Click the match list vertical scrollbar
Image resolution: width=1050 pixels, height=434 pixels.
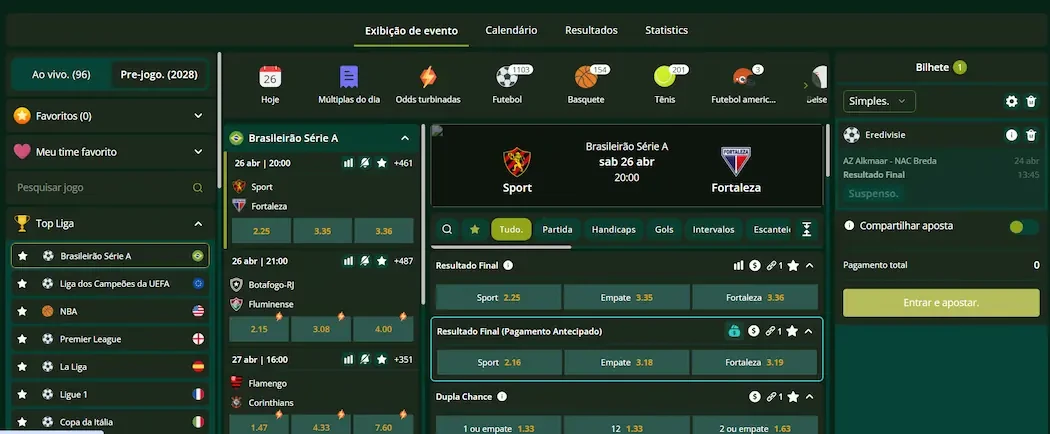point(423,214)
